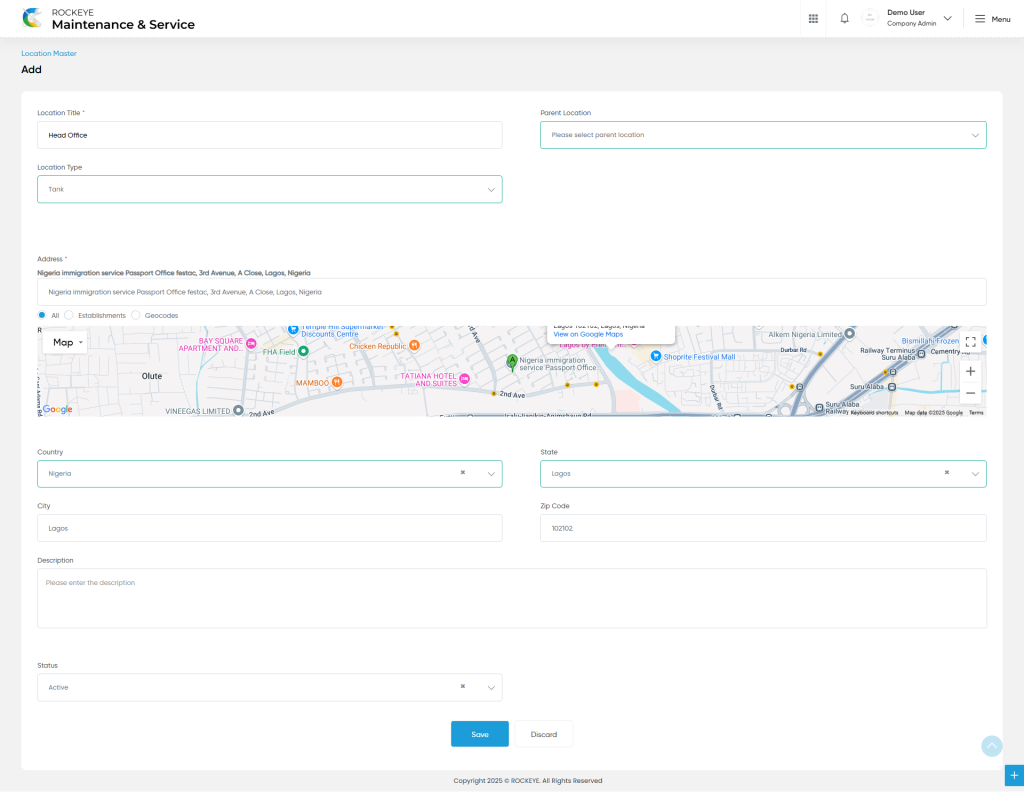Zoom out on the map
1024x792 pixels.
(x=970, y=393)
